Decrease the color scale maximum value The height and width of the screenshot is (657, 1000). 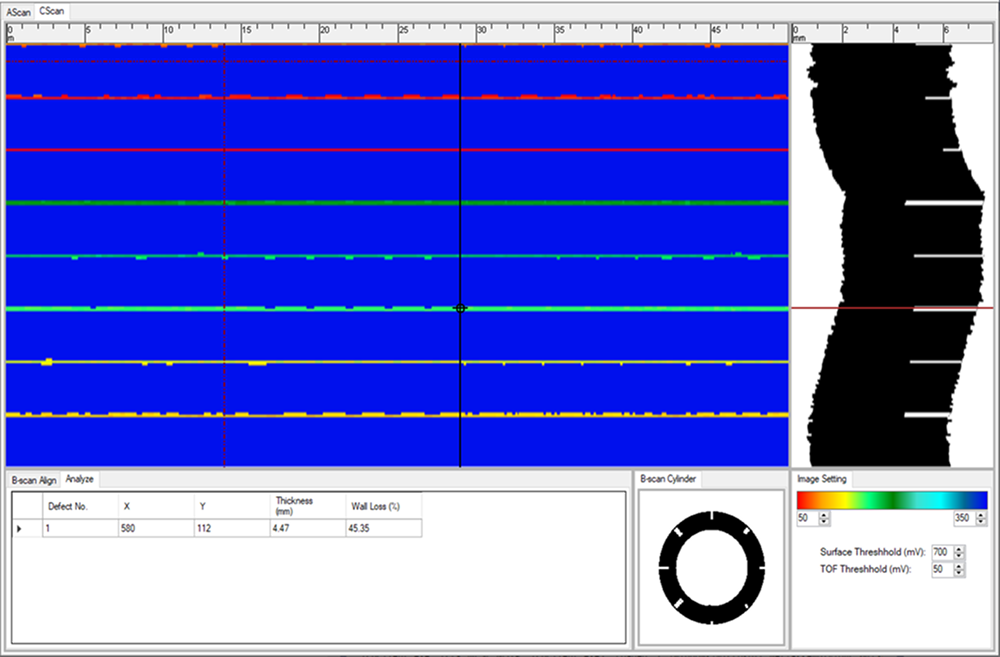click(981, 523)
